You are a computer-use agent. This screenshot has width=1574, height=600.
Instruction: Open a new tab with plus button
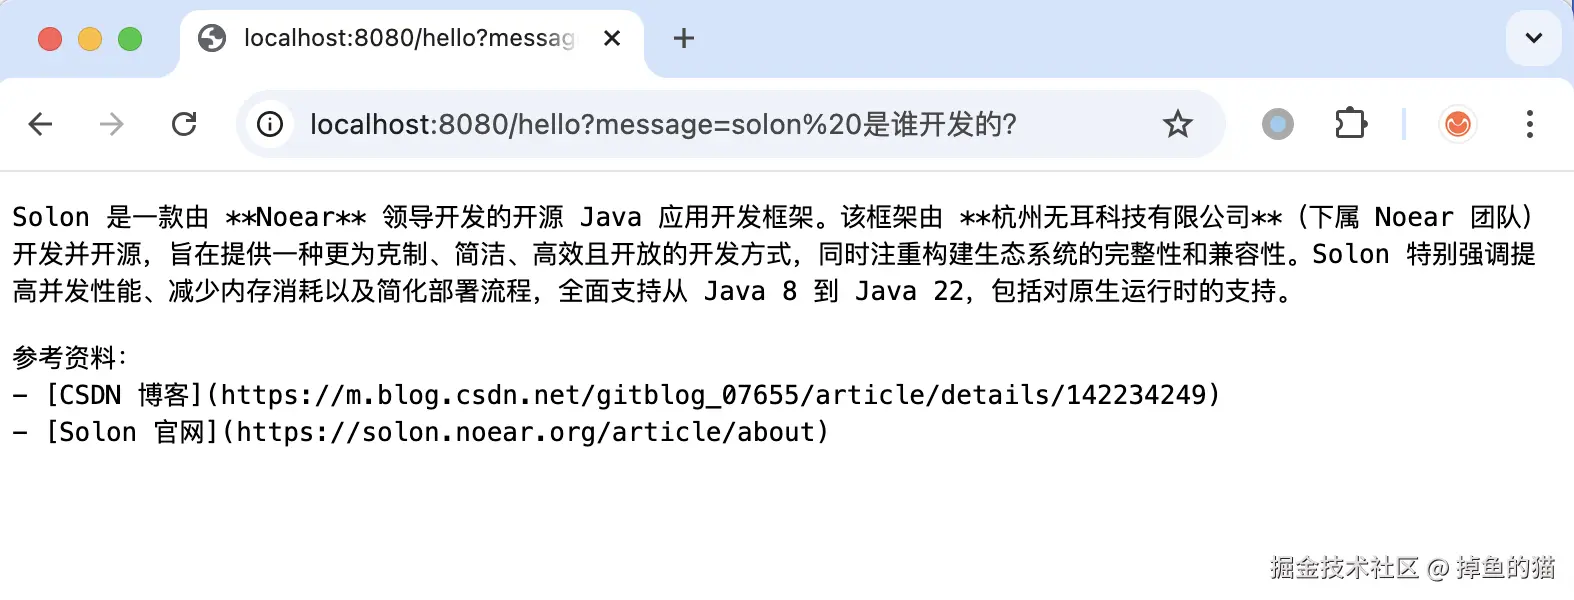pos(684,39)
